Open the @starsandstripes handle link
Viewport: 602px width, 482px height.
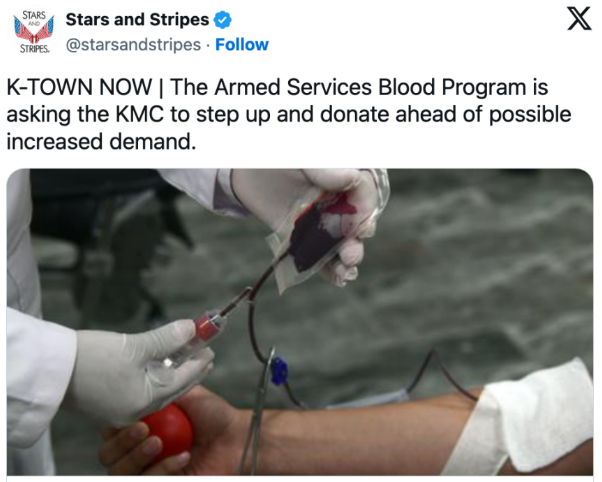(133, 45)
